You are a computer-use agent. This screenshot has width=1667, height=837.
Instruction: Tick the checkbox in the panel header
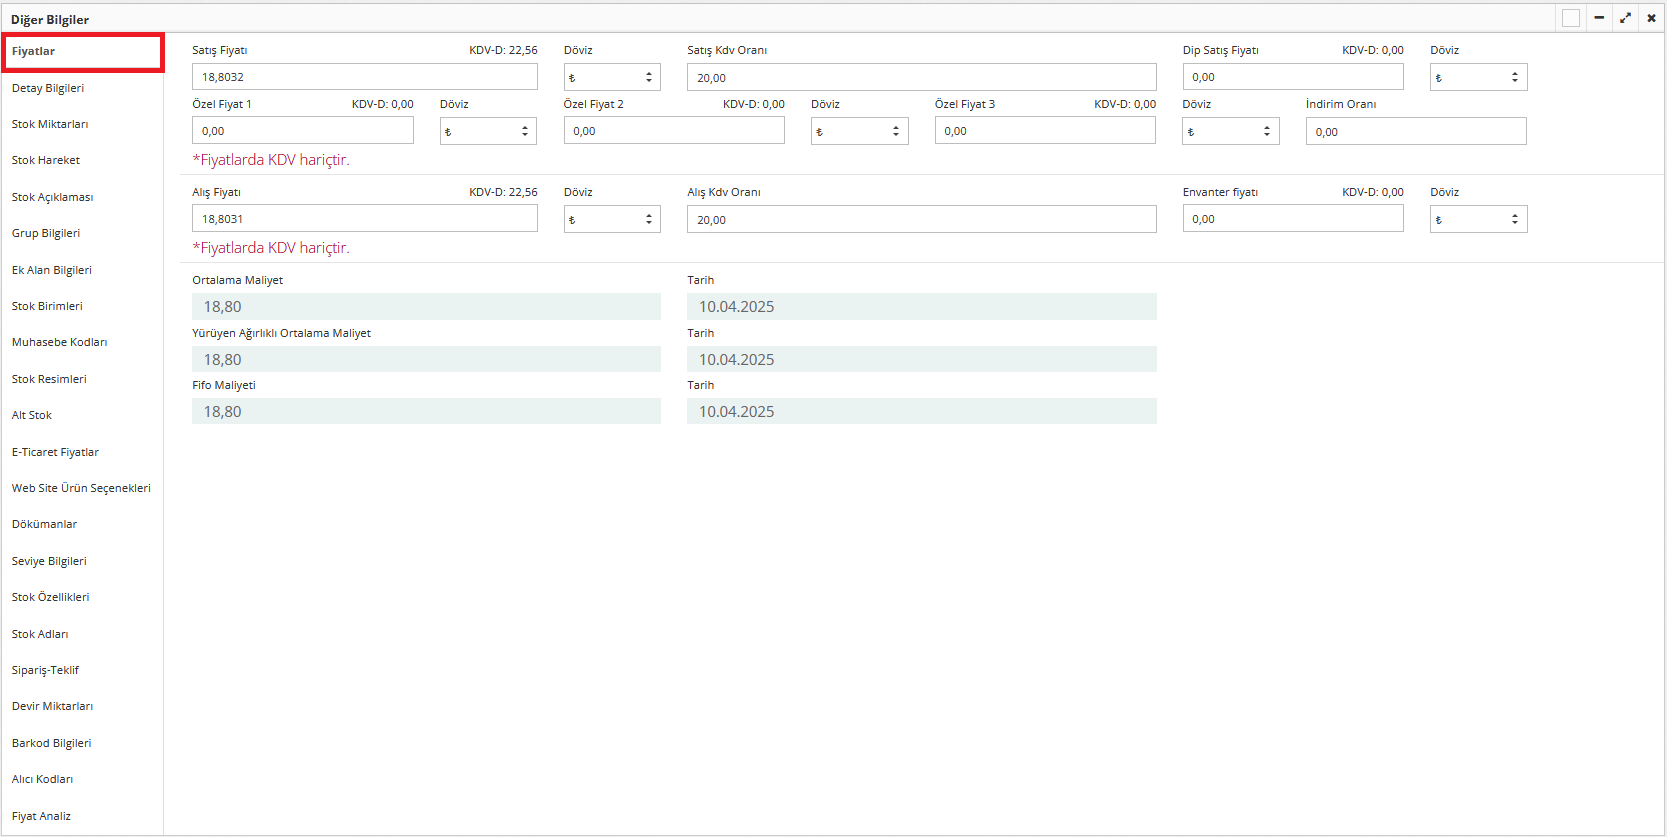tap(1571, 18)
